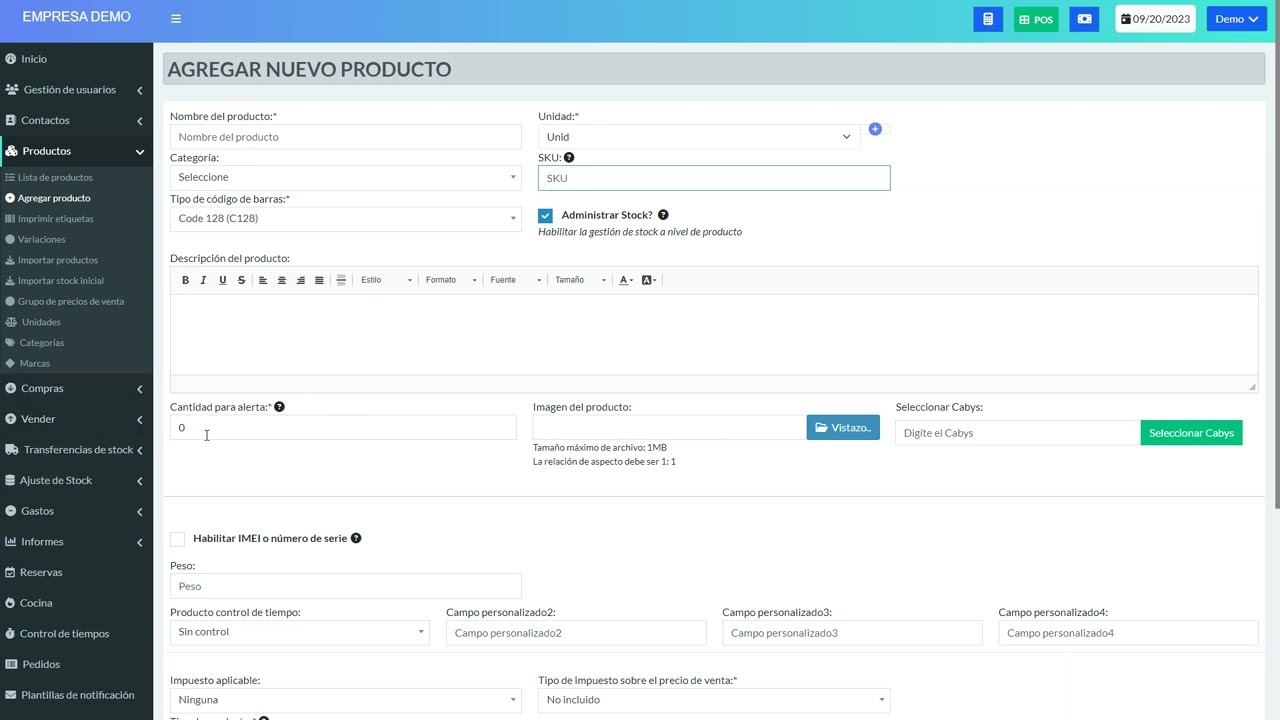Image resolution: width=1280 pixels, height=720 pixels.
Task: Expand Contactos sidebar menu
Action: pyautogui.click(x=76, y=120)
